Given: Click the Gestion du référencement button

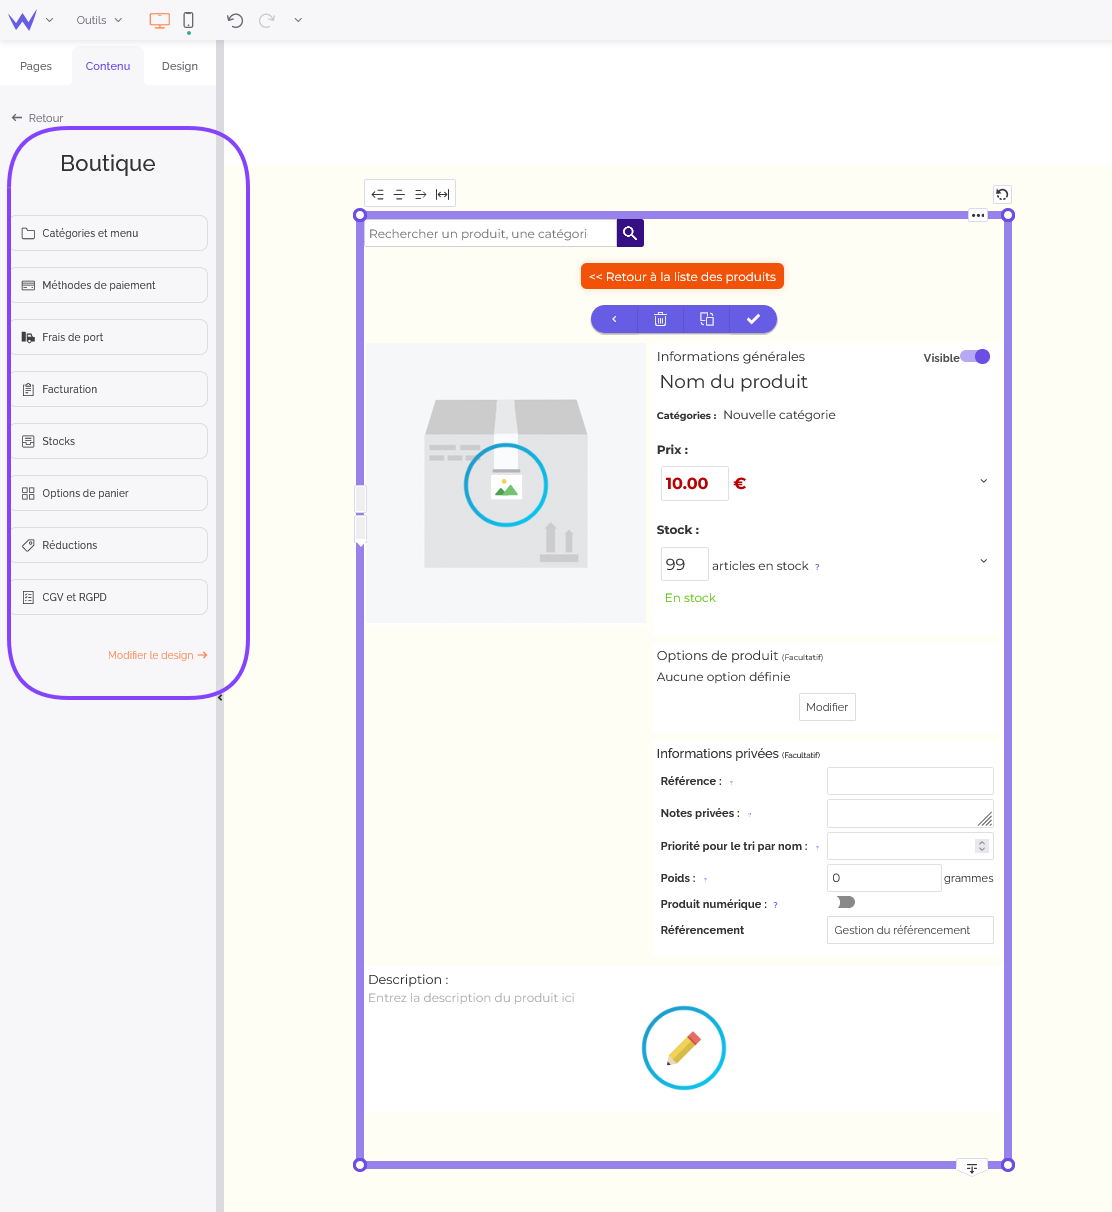Looking at the screenshot, I should coord(910,930).
